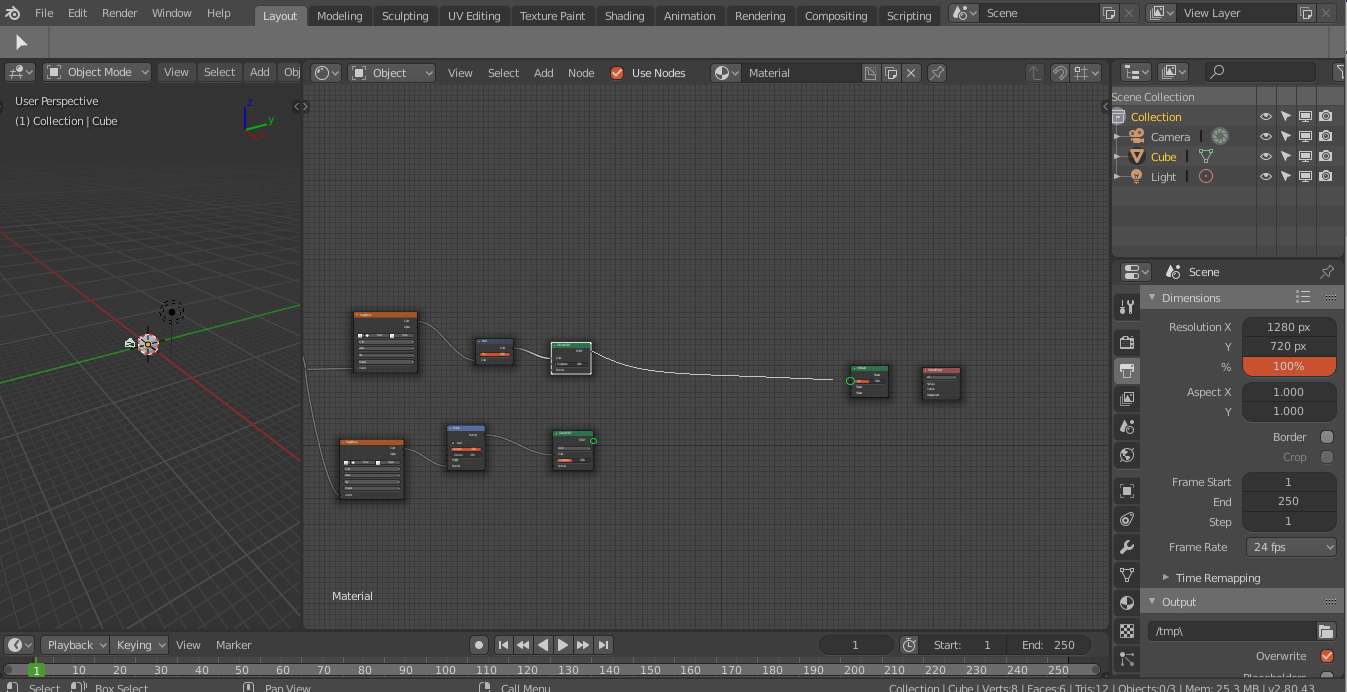Click the folder icon beside the /tmp\ path
This screenshot has height=692, width=1347.
[x=1326, y=631]
